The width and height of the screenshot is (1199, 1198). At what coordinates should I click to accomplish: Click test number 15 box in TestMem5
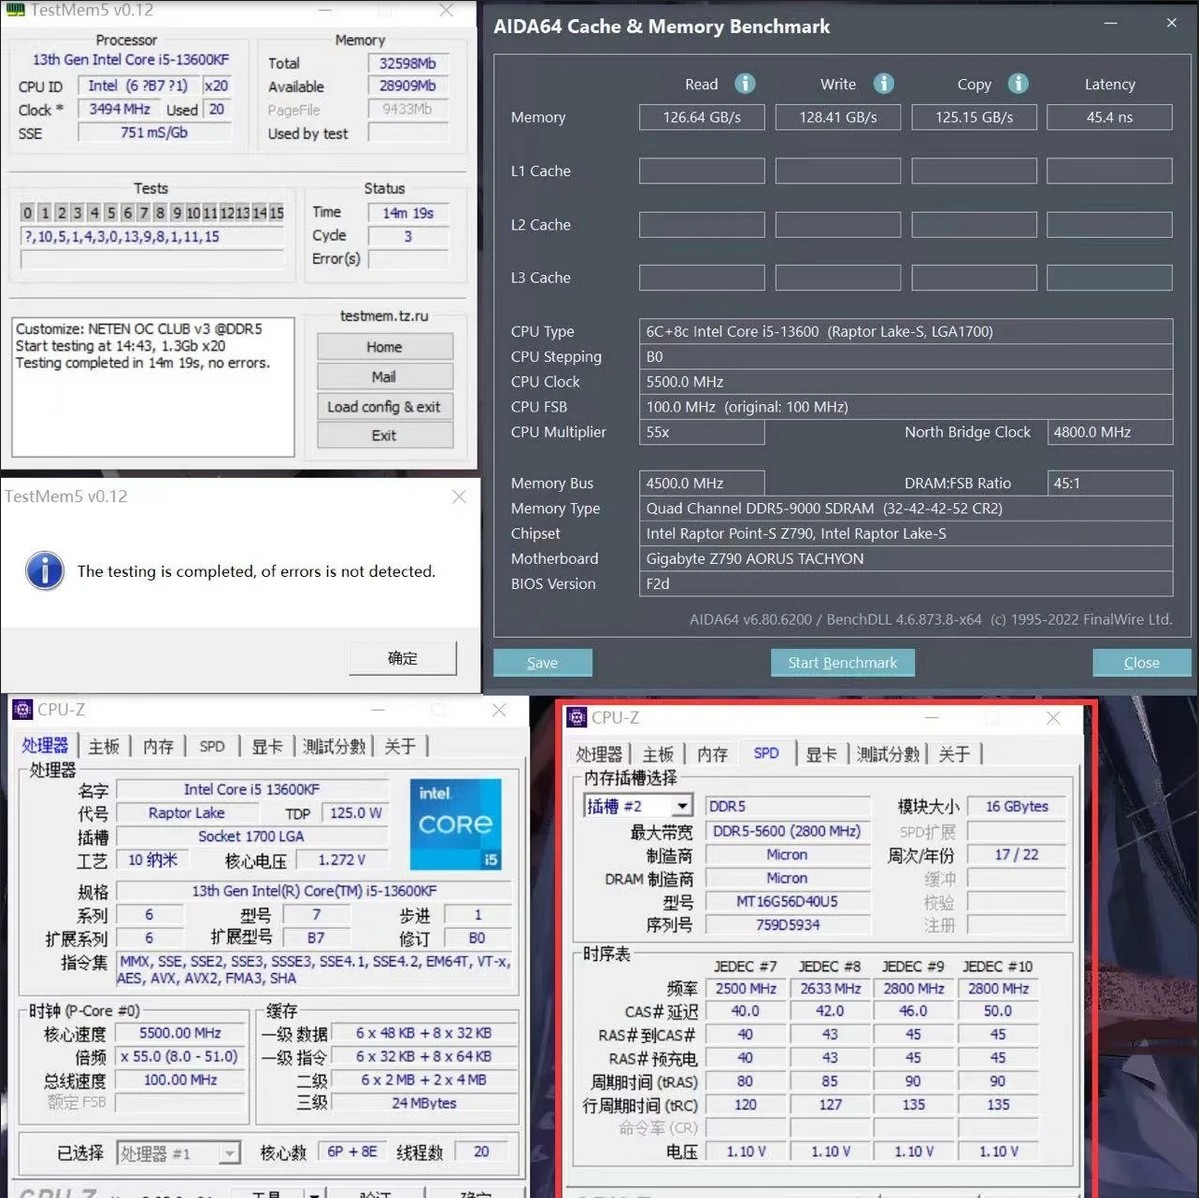[x=277, y=213]
